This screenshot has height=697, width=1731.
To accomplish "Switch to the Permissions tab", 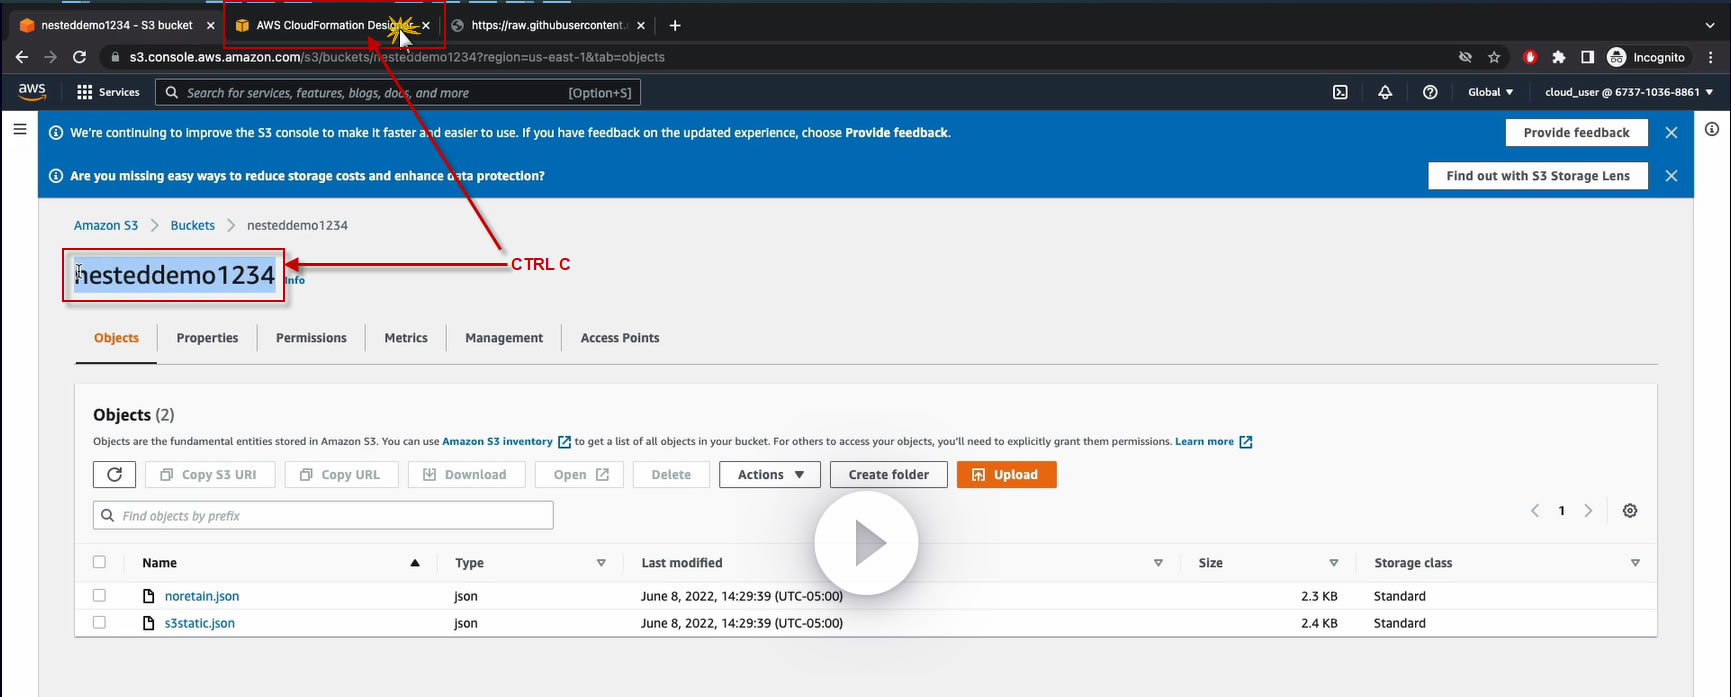I will 311,338.
